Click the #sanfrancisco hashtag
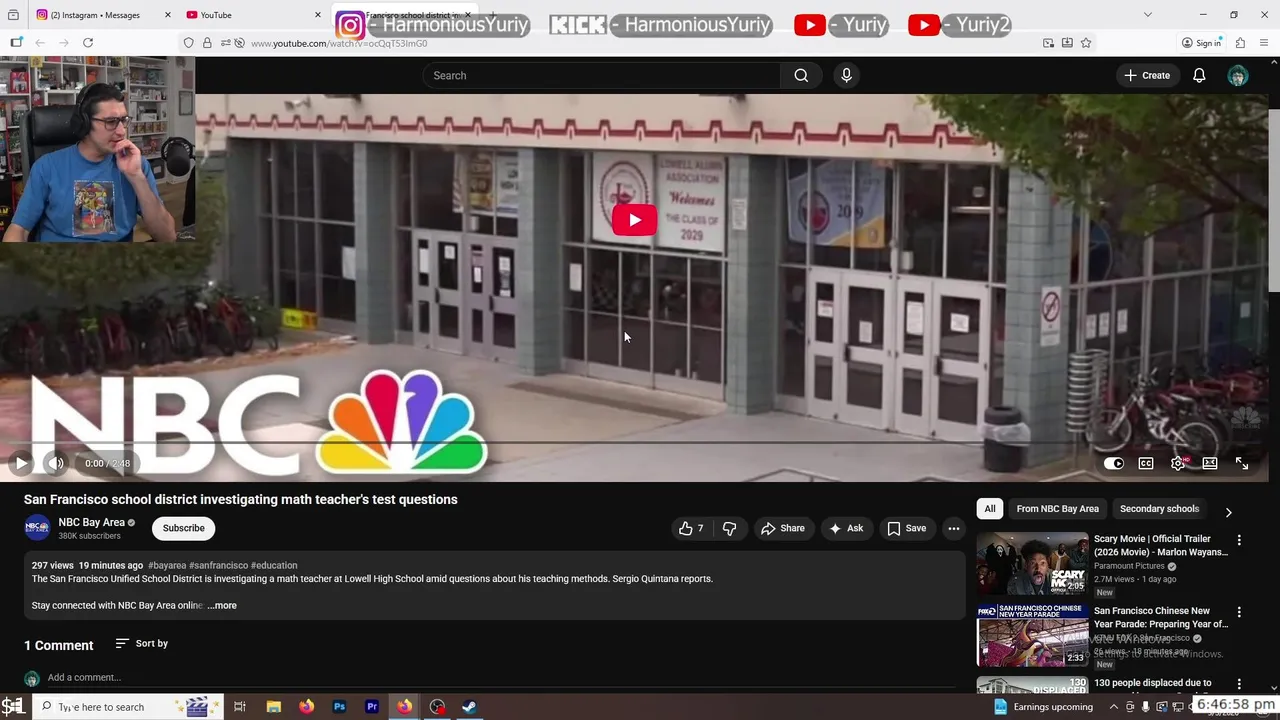This screenshot has width=1280, height=720. (218, 565)
